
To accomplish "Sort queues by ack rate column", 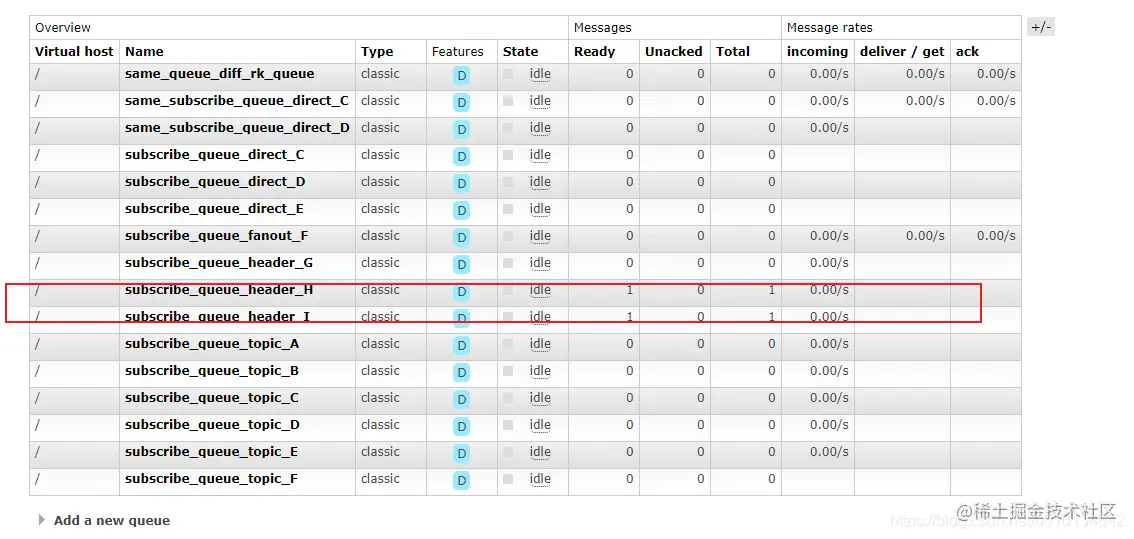I will click(967, 51).
